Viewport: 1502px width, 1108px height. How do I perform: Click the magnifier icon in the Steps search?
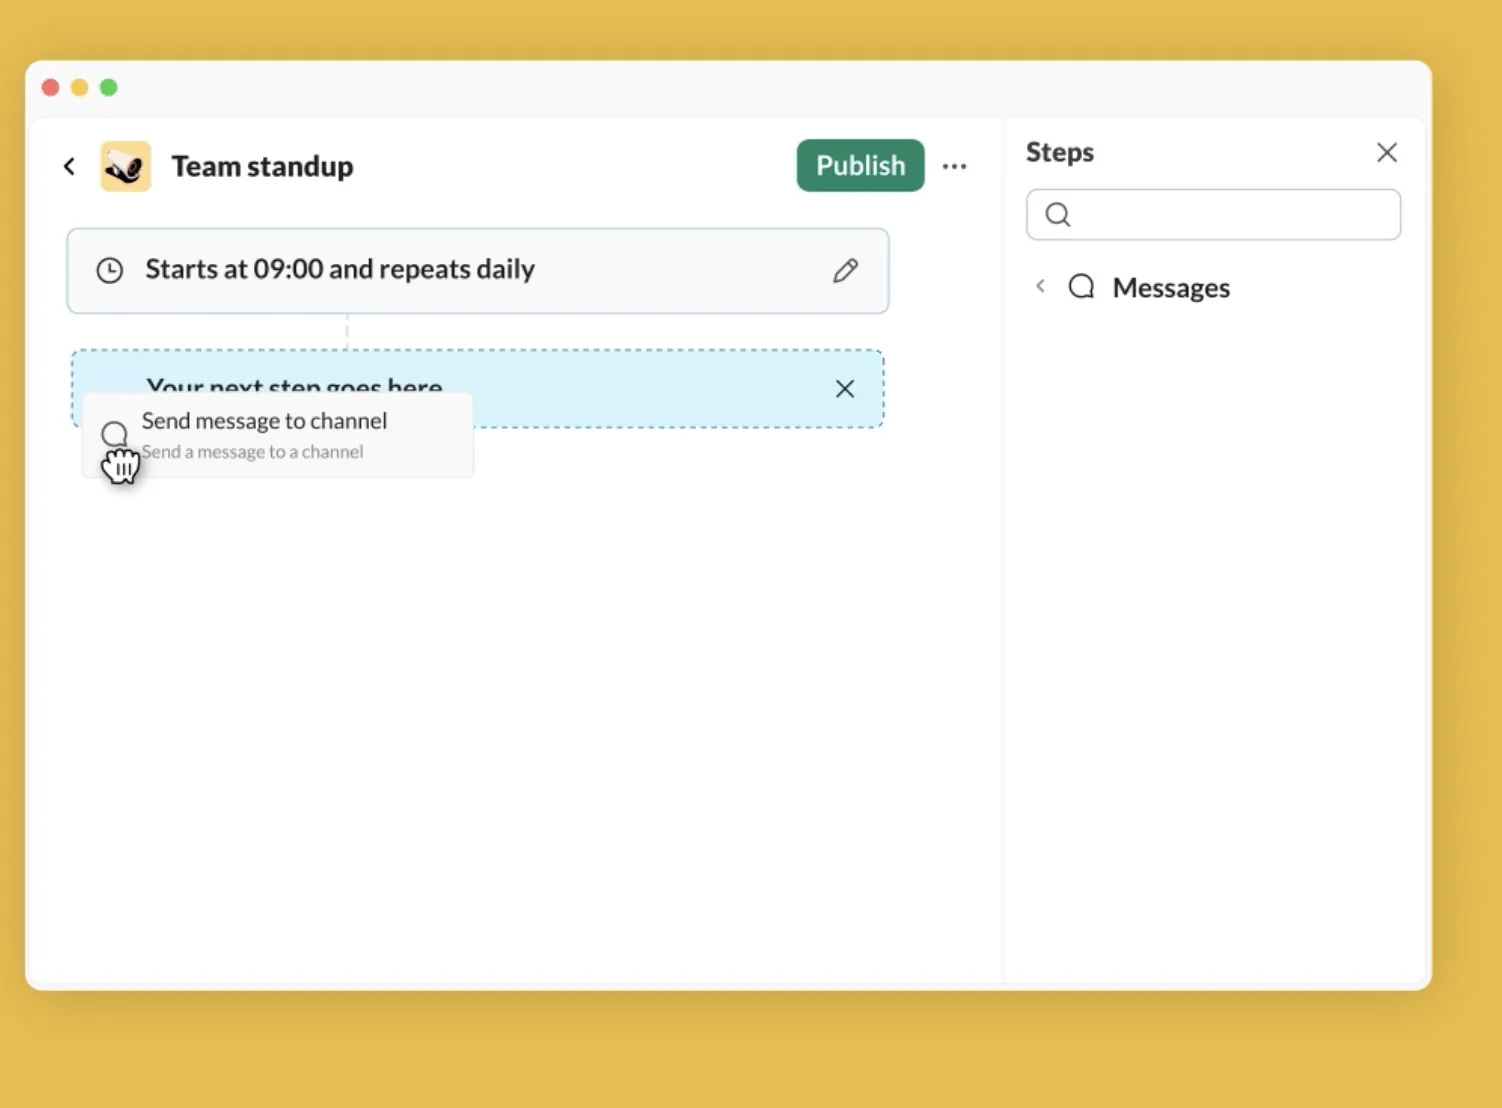(x=1058, y=215)
